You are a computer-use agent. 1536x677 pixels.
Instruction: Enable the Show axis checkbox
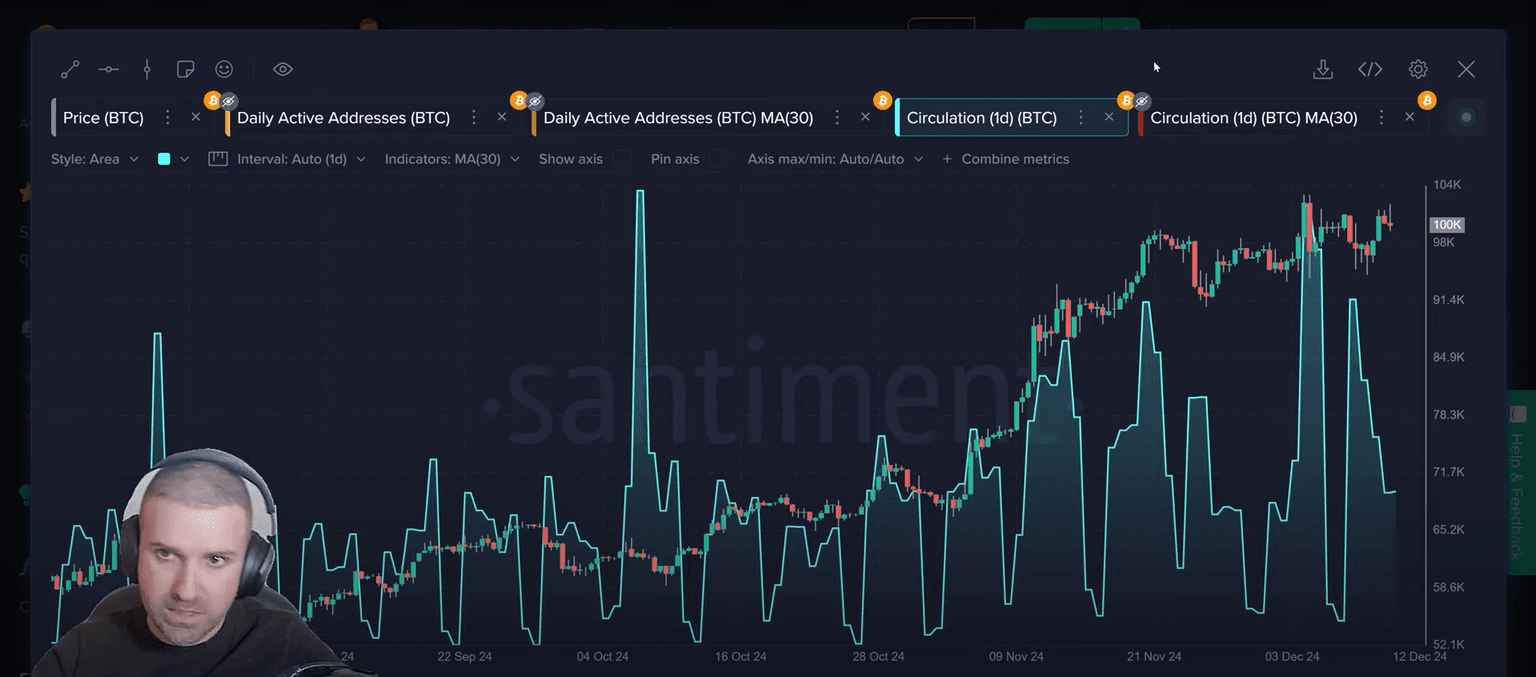(x=622, y=159)
